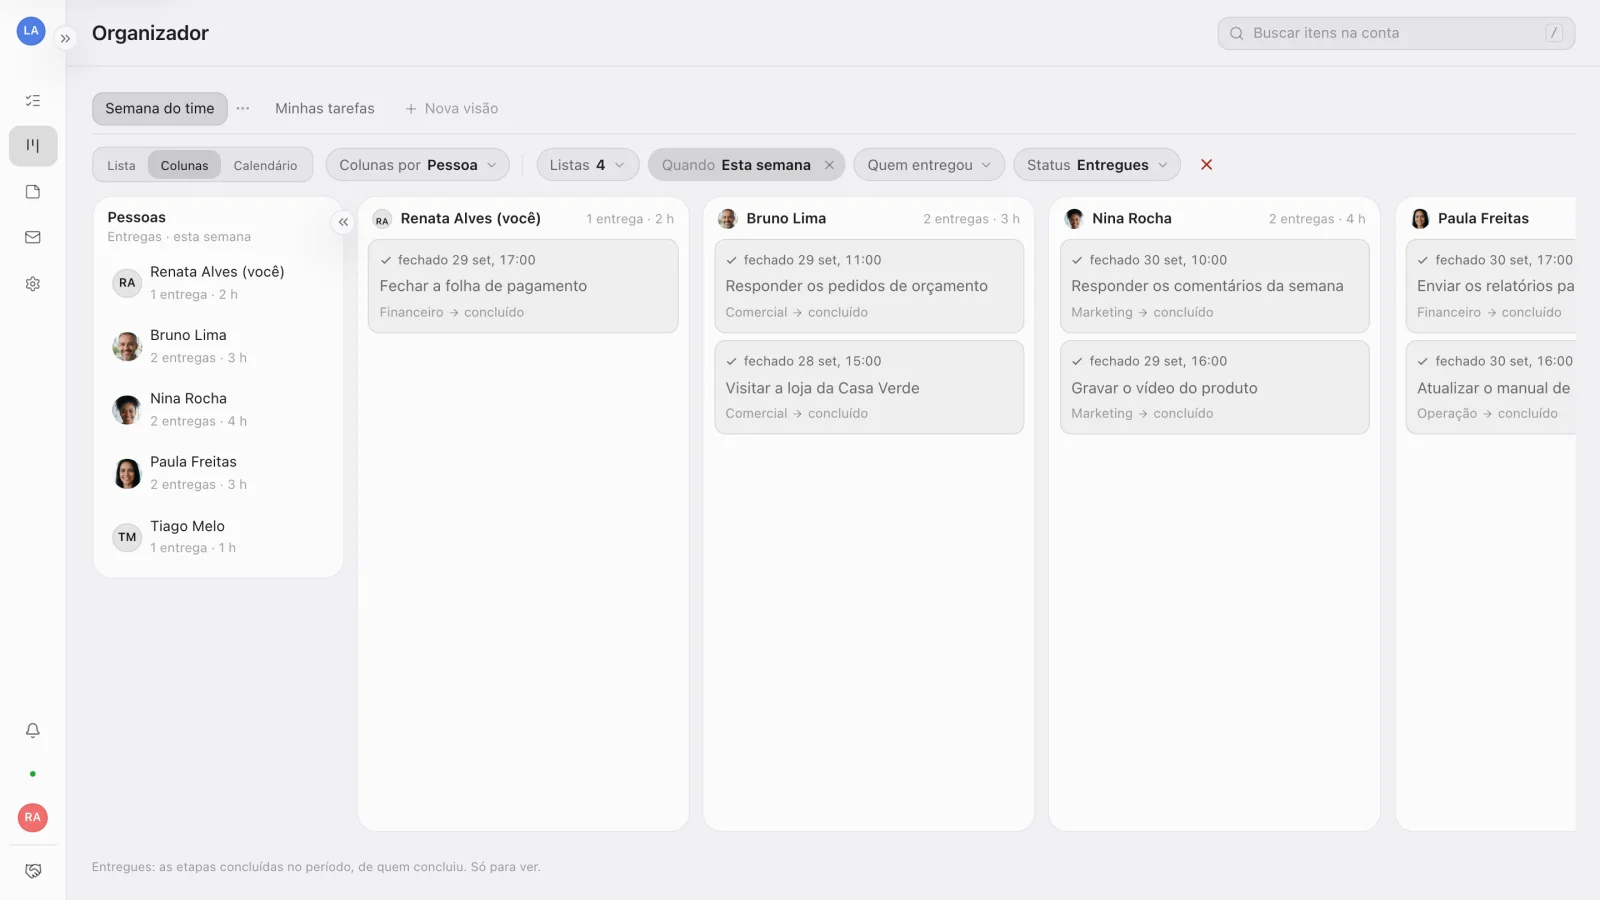The width and height of the screenshot is (1600, 900).
Task: Open the documents sidebar icon
Action: [33, 192]
